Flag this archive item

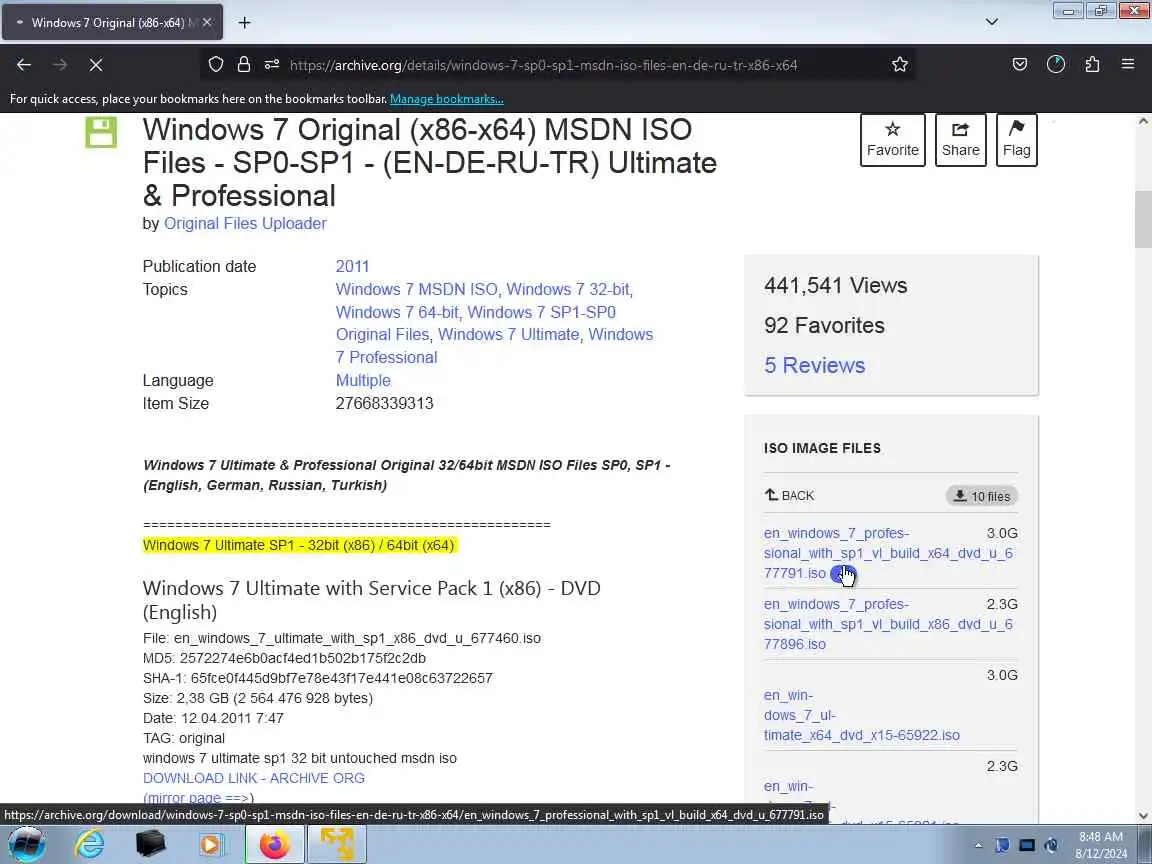[x=1017, y=140]
